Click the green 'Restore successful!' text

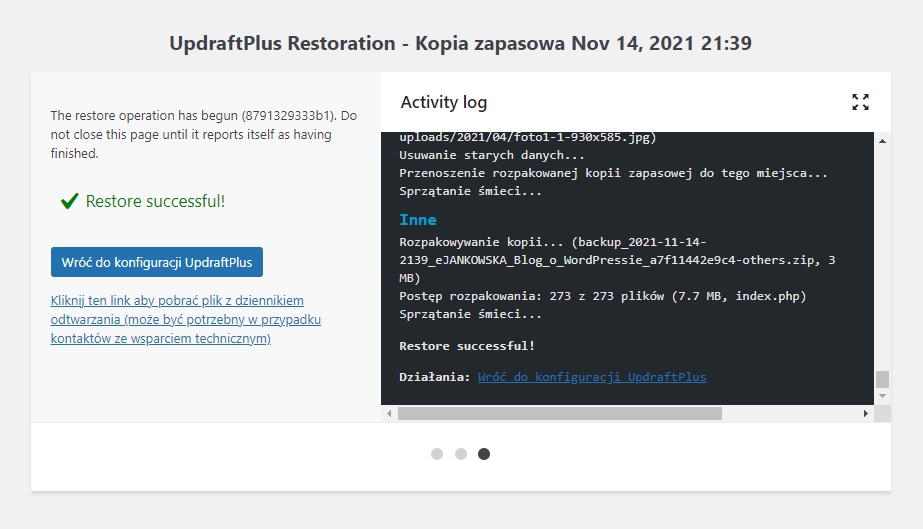155,201
